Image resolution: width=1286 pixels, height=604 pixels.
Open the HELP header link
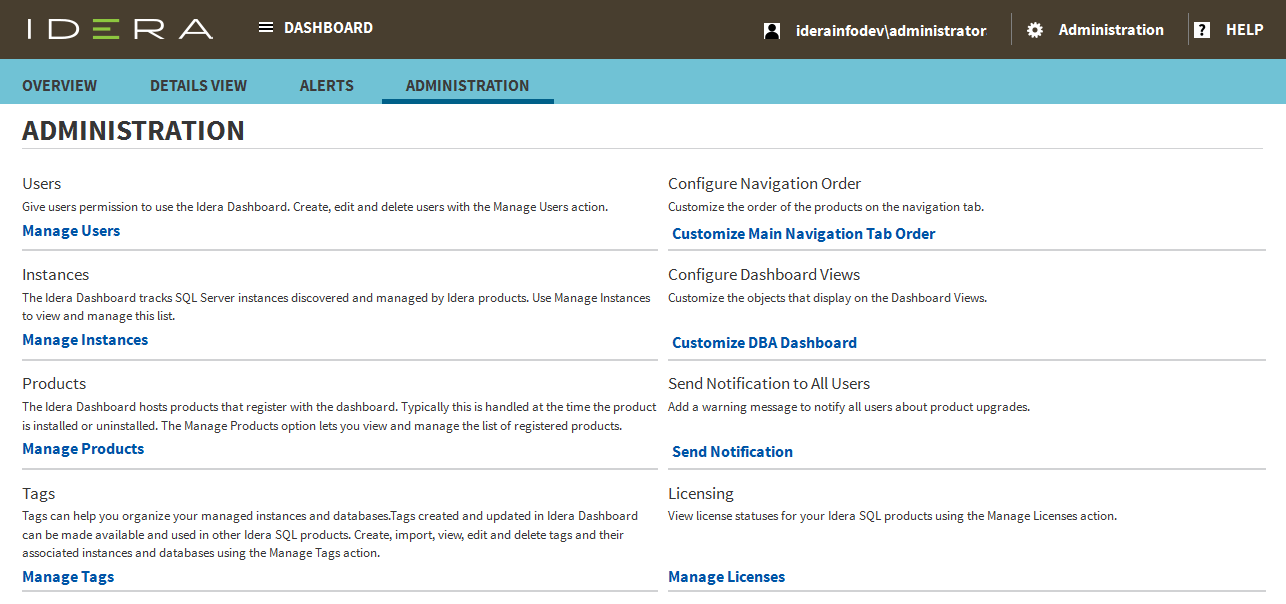(1245, 30)
